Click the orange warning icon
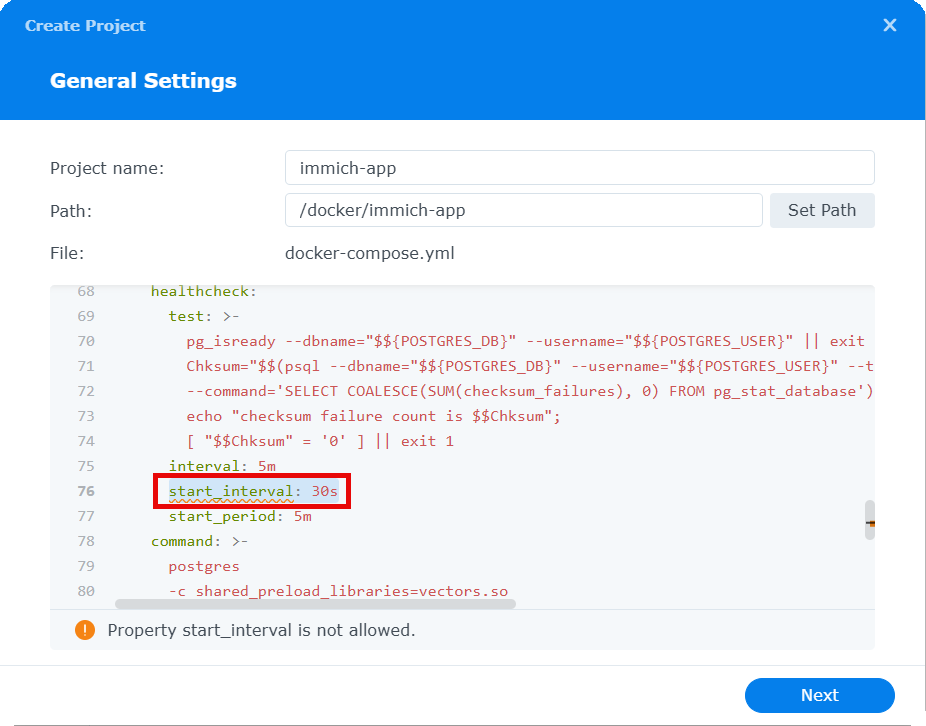This screenshot has width=926, height=726. 84,630
